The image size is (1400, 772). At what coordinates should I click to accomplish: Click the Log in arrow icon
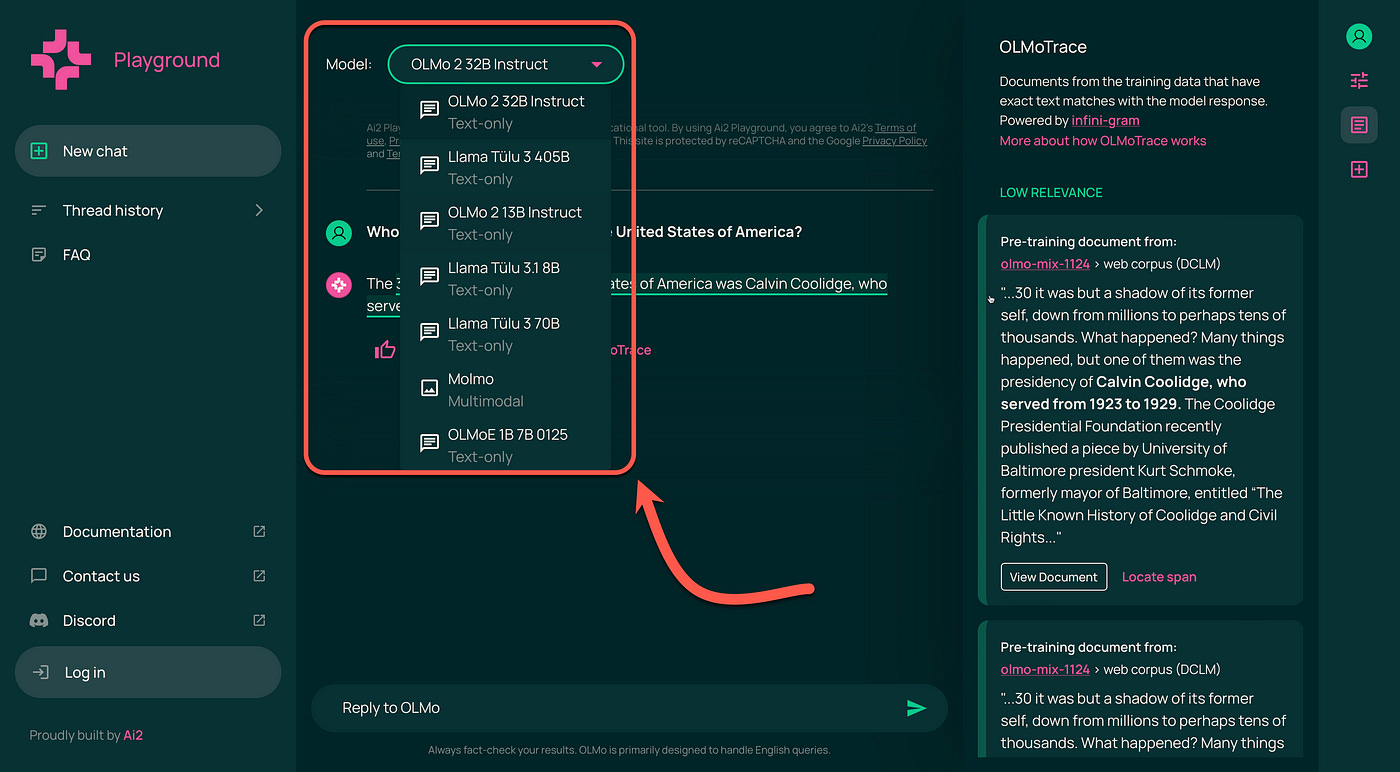(41, 672)
